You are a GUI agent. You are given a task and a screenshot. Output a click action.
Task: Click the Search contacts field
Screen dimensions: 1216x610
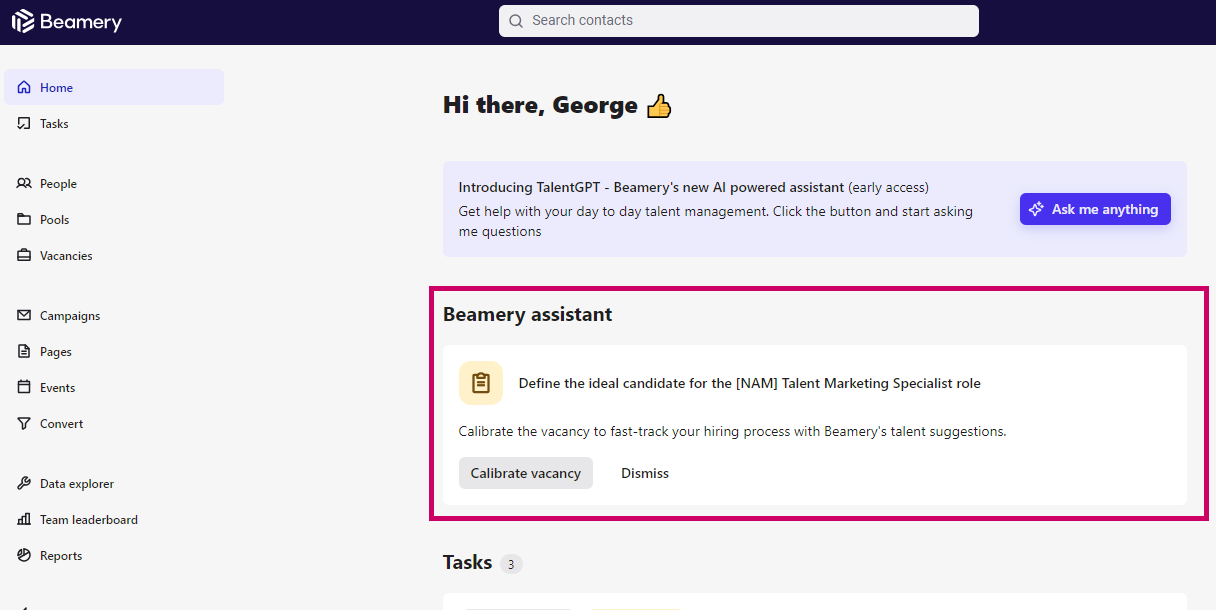click(x=739, y=21)
